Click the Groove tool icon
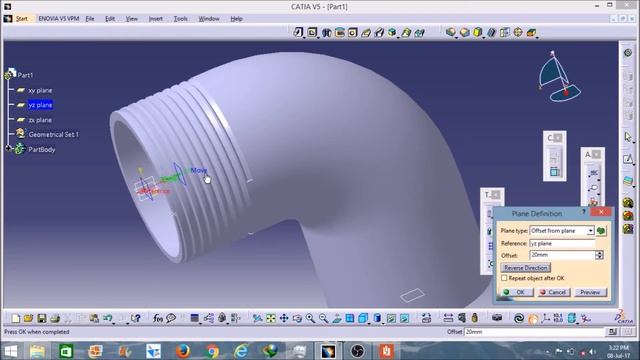Viewport: 640px width, 360px height. point(340,32)
